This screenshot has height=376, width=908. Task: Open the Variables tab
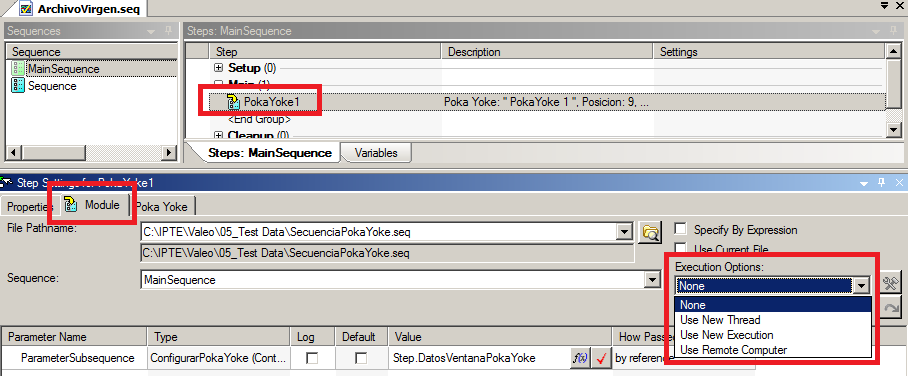pyautogui.click(x=376, y=153)
